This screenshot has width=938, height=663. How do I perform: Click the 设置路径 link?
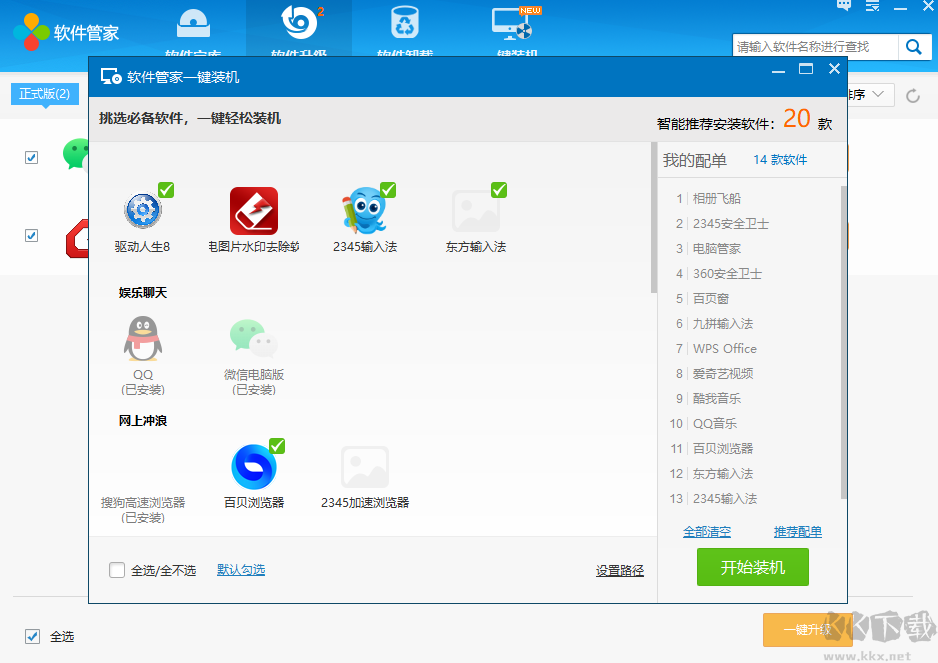coord(620,571)
